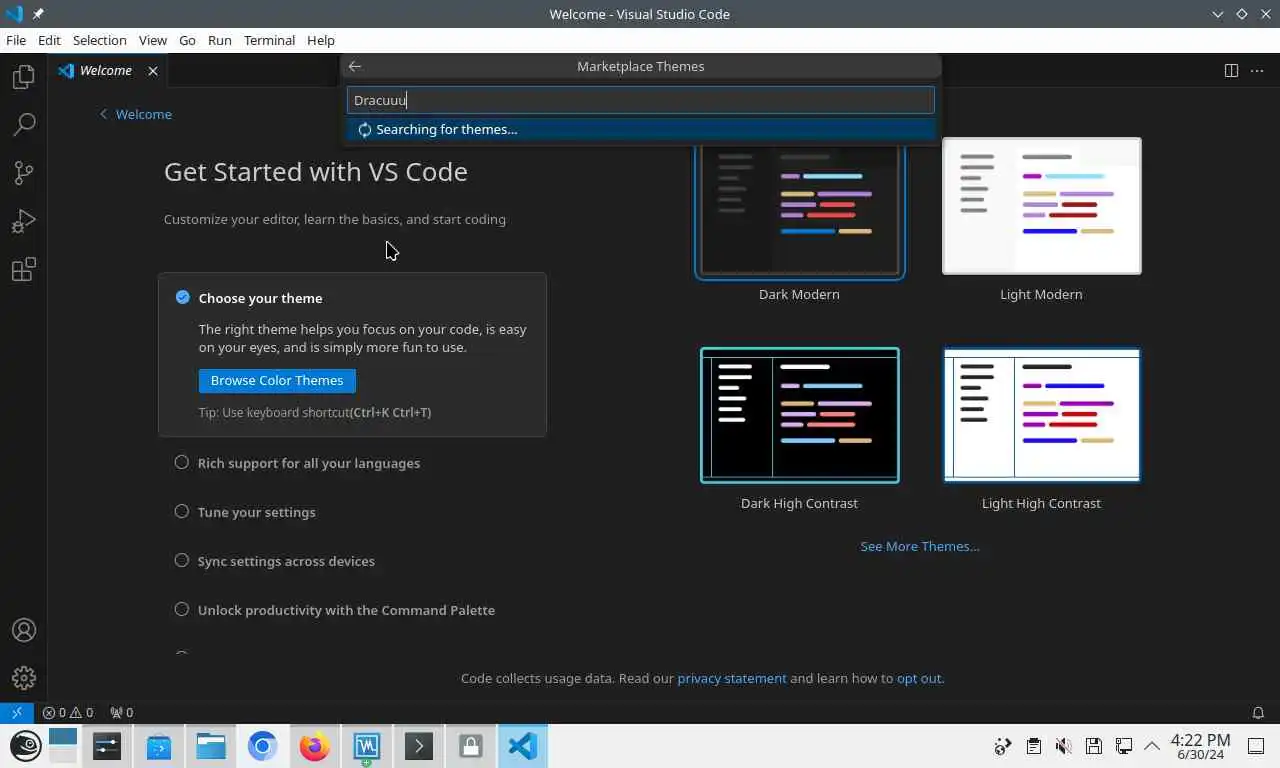The image size is (1280, 768).
Task: Launch Chromium from the taskbar
Action: click(x=263, y=746)
